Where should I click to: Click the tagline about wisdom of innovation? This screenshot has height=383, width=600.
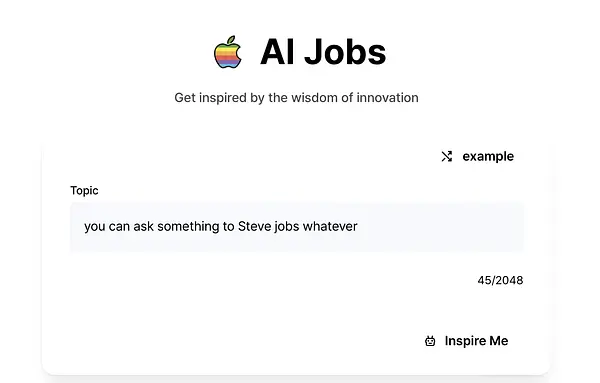[296, 98]
